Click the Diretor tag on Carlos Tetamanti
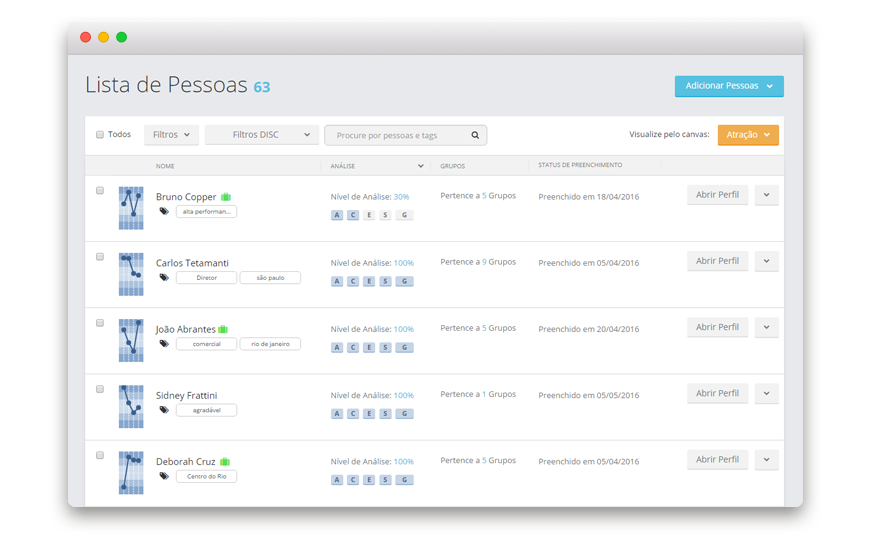This screenshot has height=540, width=870. coord(206,277)
